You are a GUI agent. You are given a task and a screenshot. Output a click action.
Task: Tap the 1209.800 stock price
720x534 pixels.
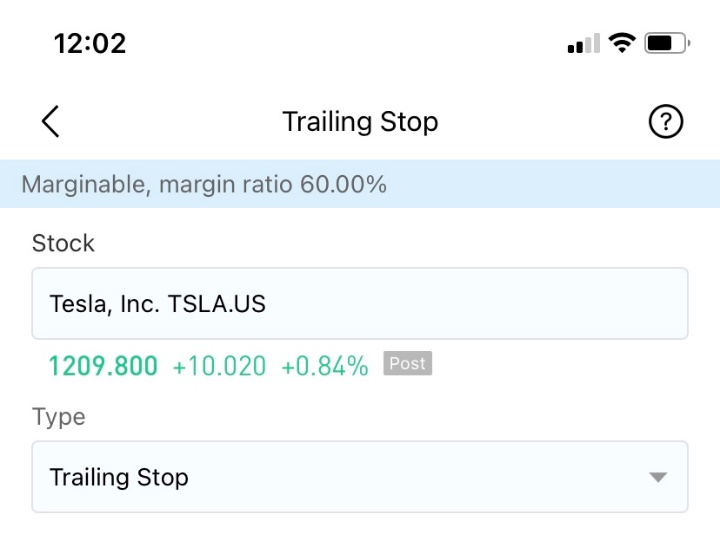click(x=103, y=366)
